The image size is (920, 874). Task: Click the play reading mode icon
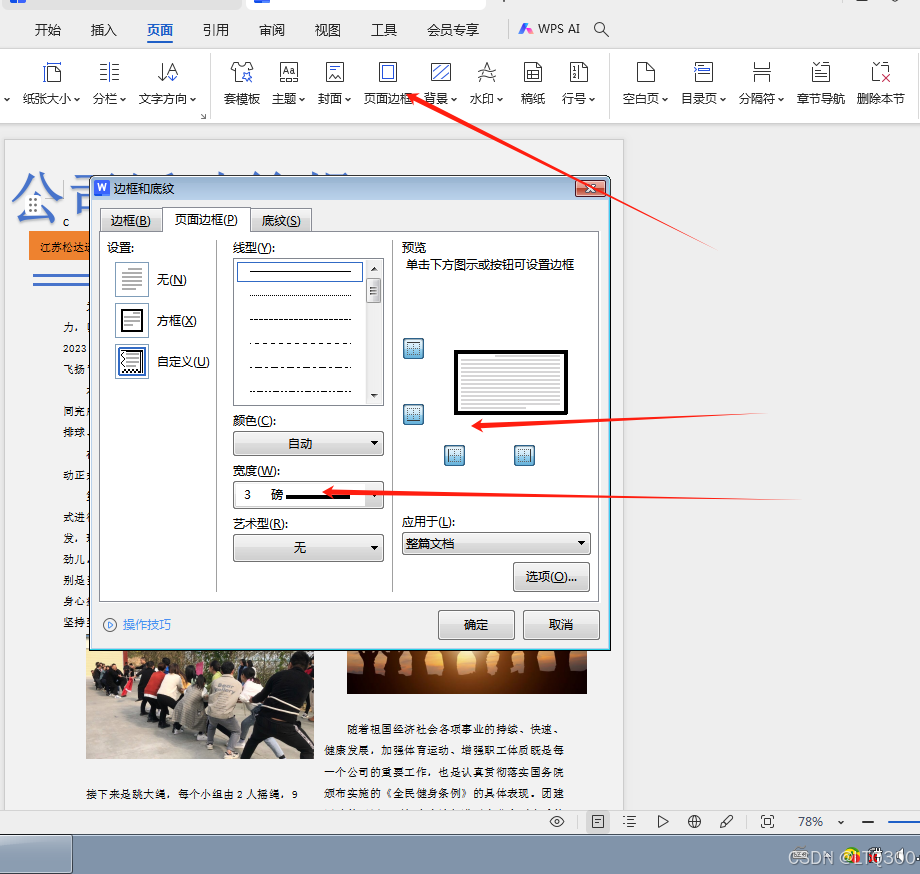point(662,822)
